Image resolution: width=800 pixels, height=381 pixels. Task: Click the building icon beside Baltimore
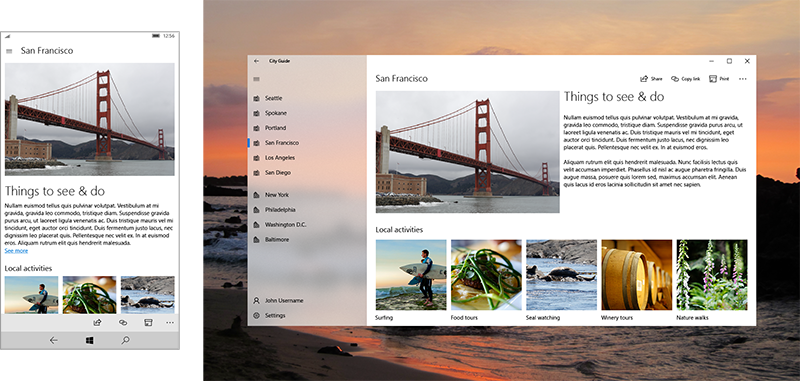[256, 240]
